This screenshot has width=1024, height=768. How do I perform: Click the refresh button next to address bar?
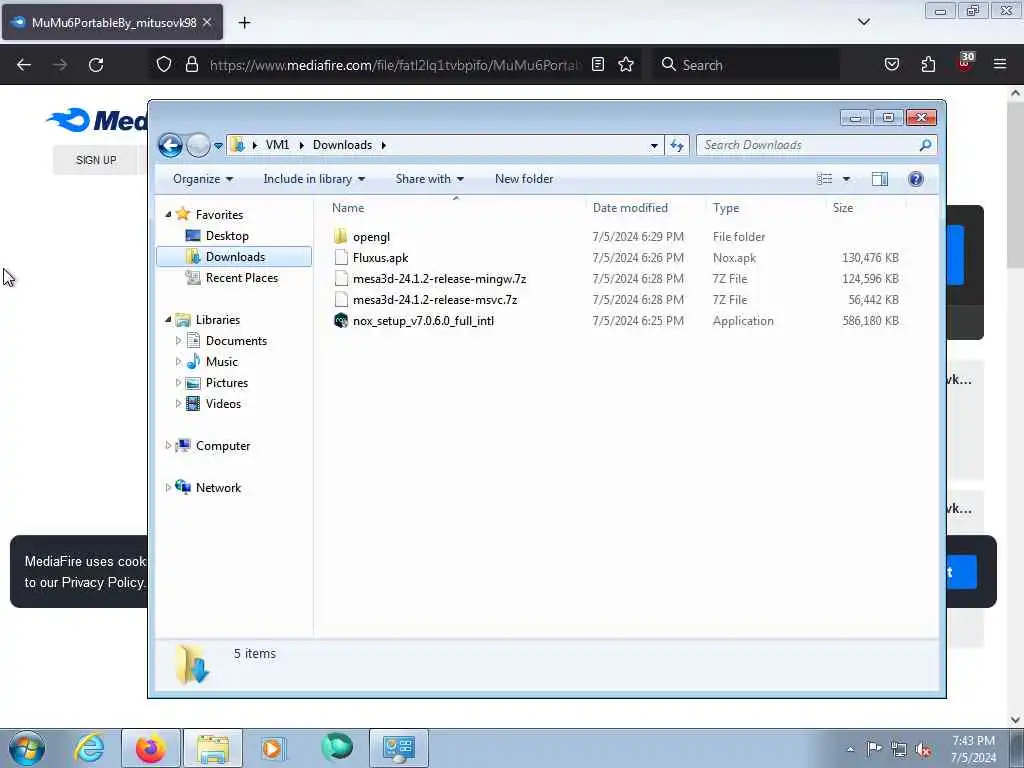[677, 145]
